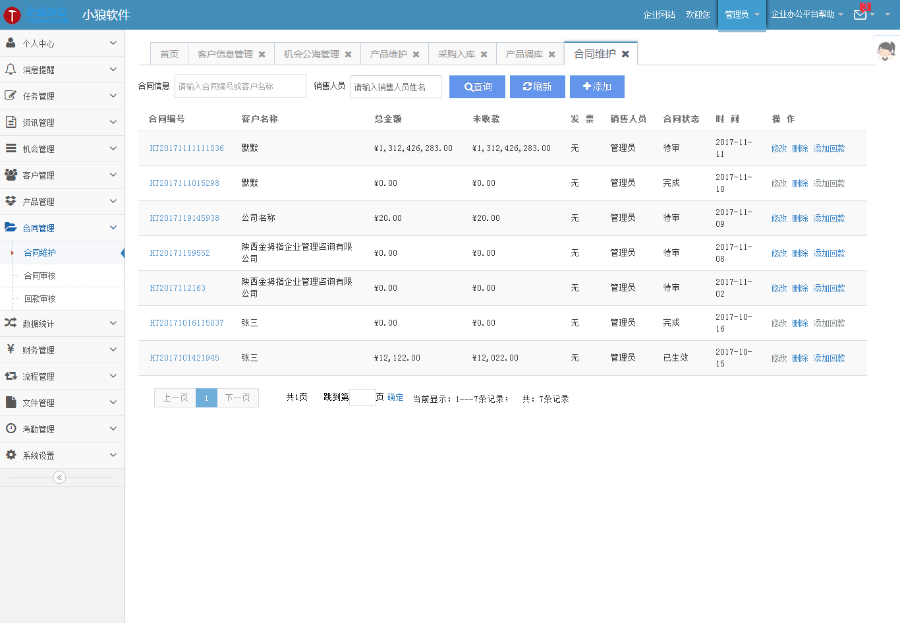Click the 数据统计 shuffle icon
Screen dimensions: 900x623
click(10, 323)
